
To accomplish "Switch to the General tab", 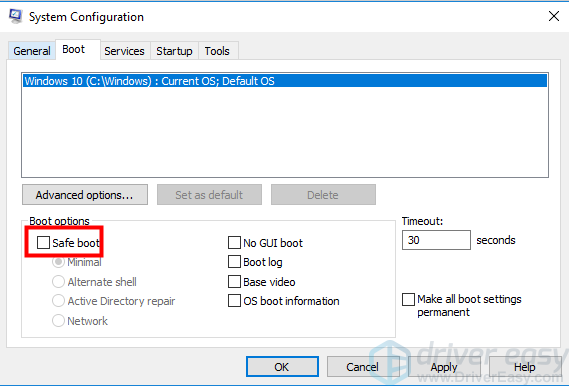I will 32,51.
